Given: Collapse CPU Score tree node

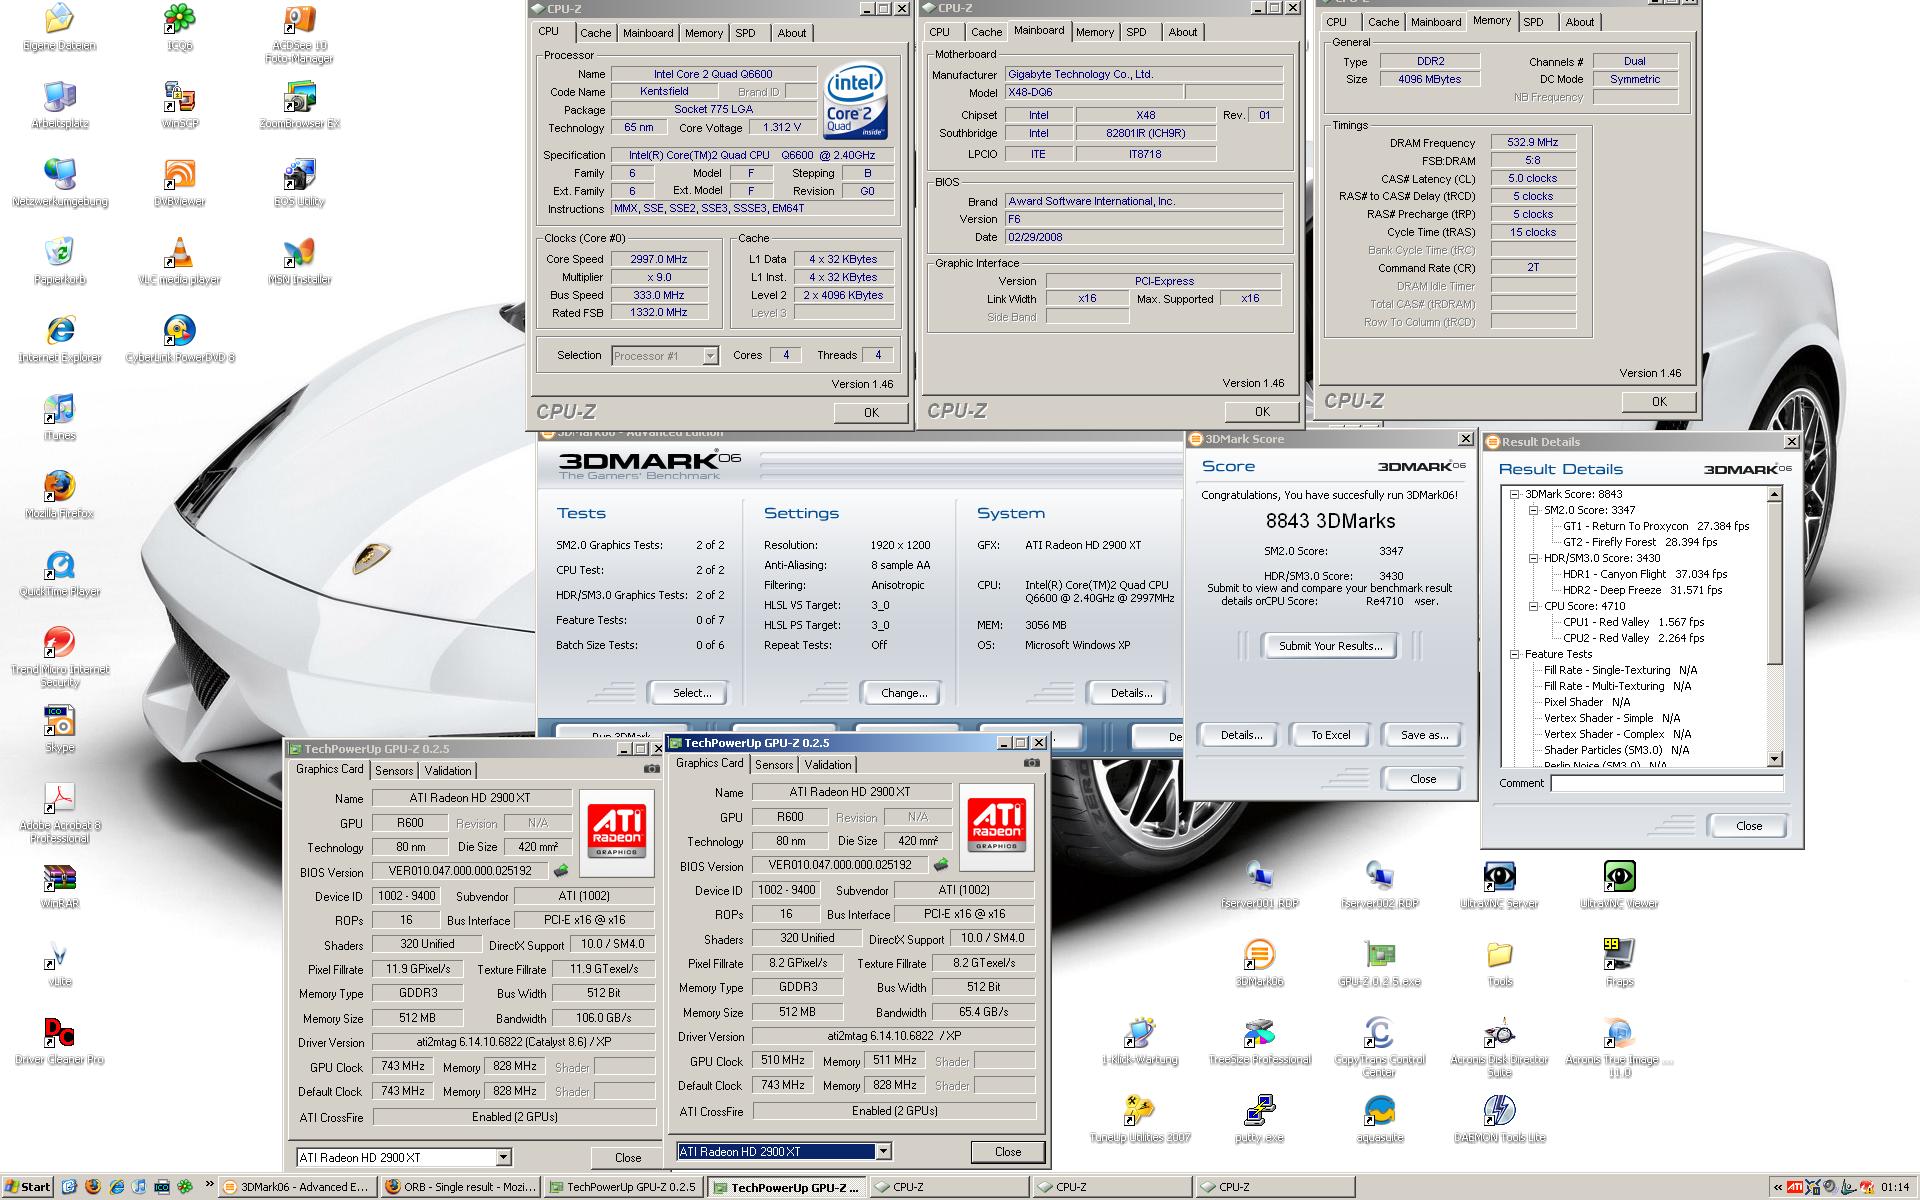Looking at the screenshot, I should tap(1533, 606).
